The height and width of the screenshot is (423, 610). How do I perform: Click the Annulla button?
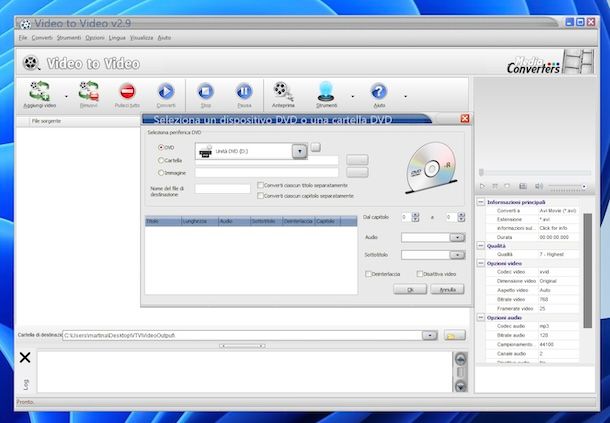point(447,290)
